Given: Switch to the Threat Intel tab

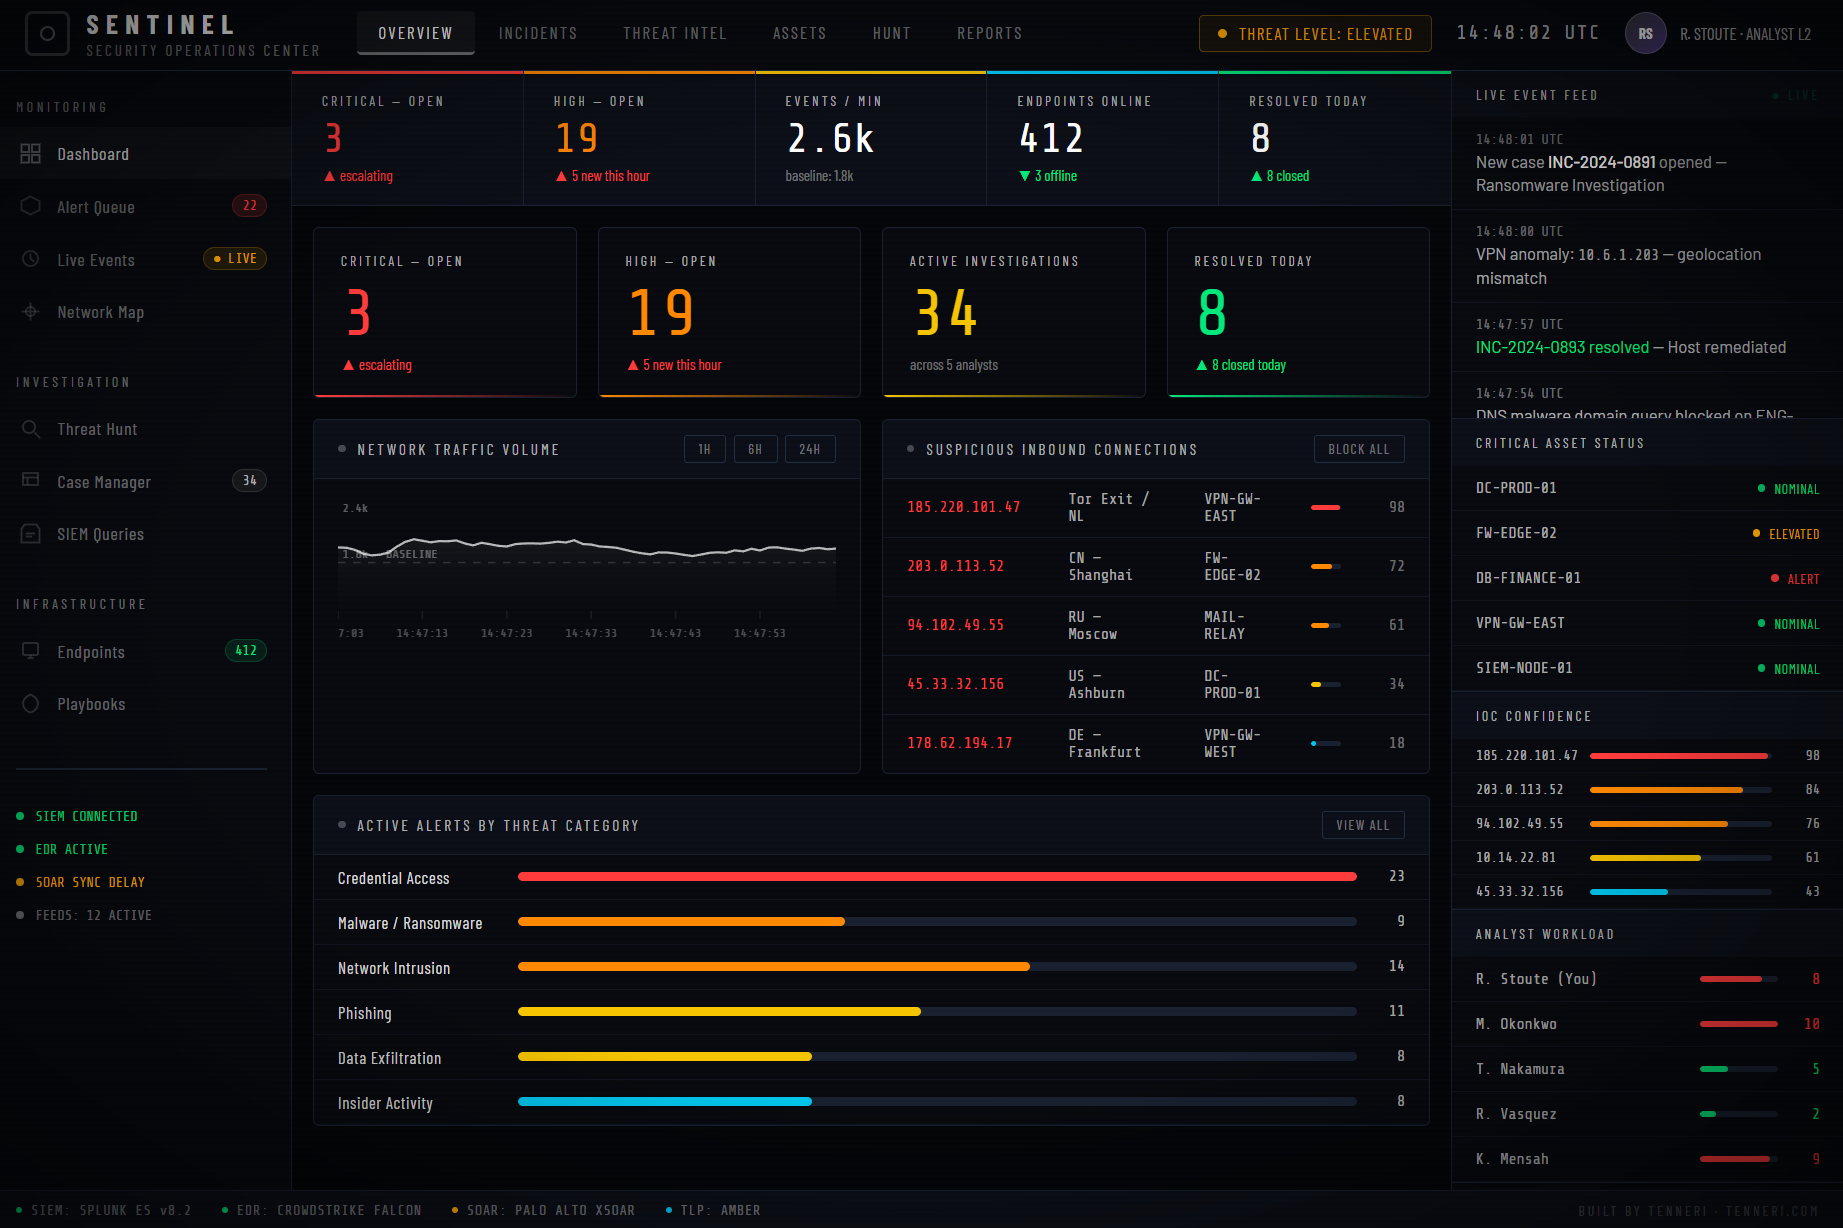Looking at the screenshot, I should click(675, 34).
